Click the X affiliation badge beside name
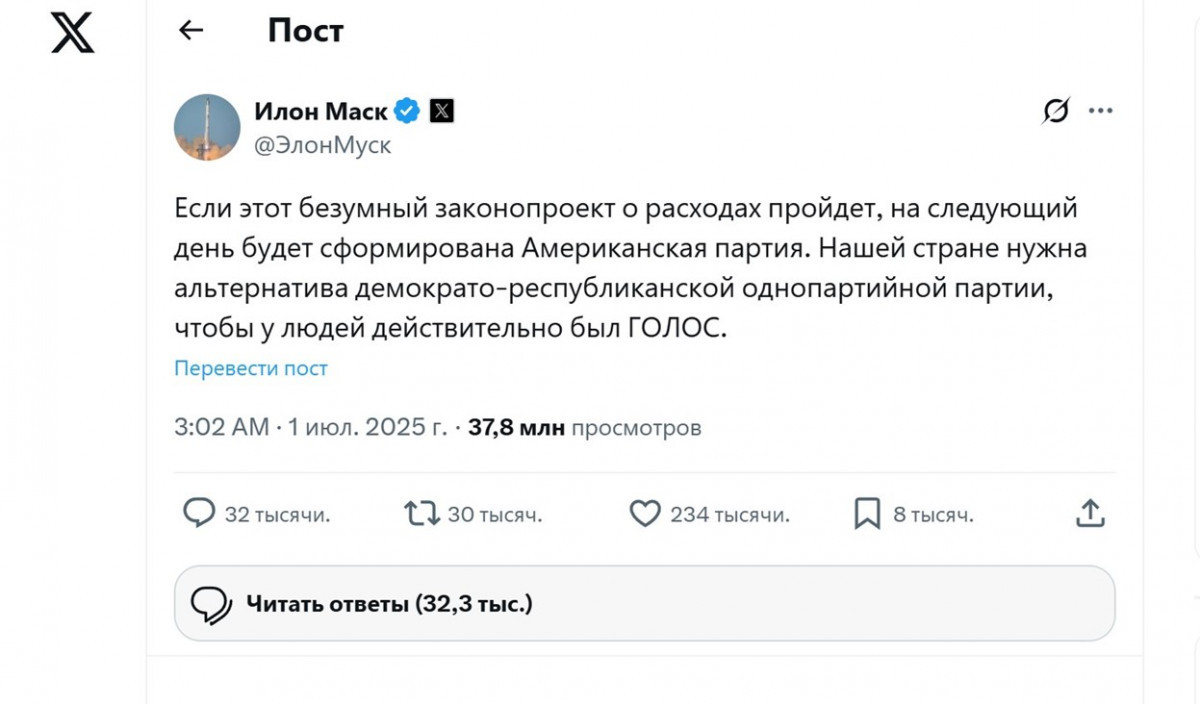Image resolution: width=1200 pixels, height=704 pixels. pyautogui.click(x=441, y=111)
